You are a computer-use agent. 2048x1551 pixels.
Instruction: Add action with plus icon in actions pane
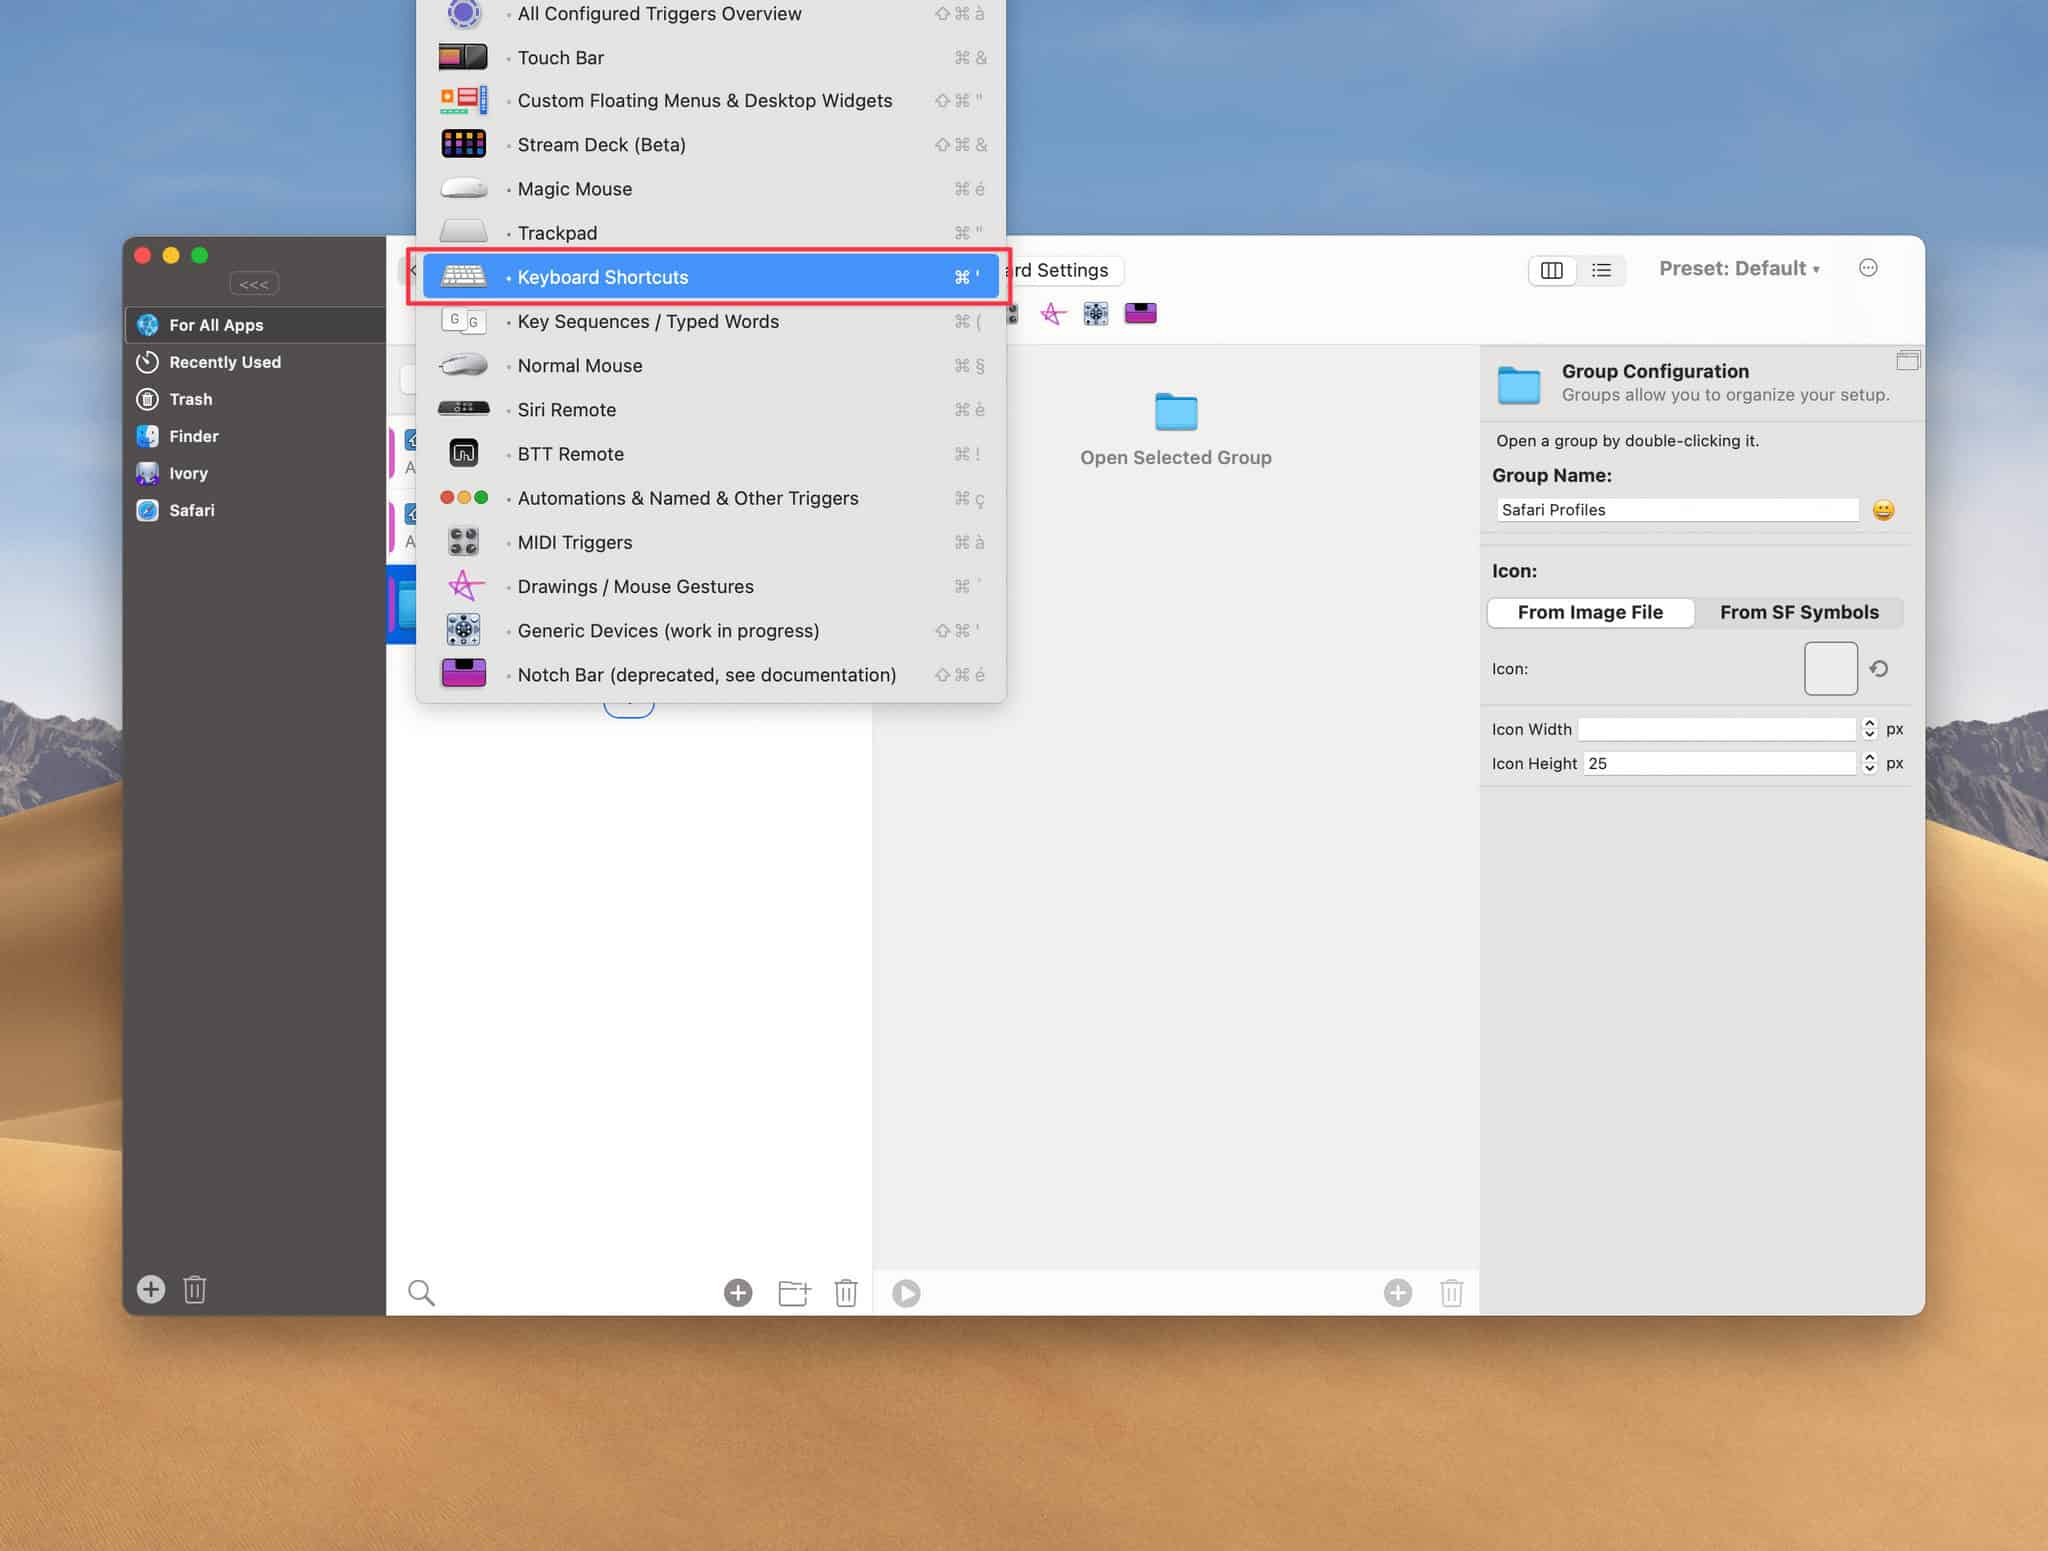(x=1398, y=1293)
